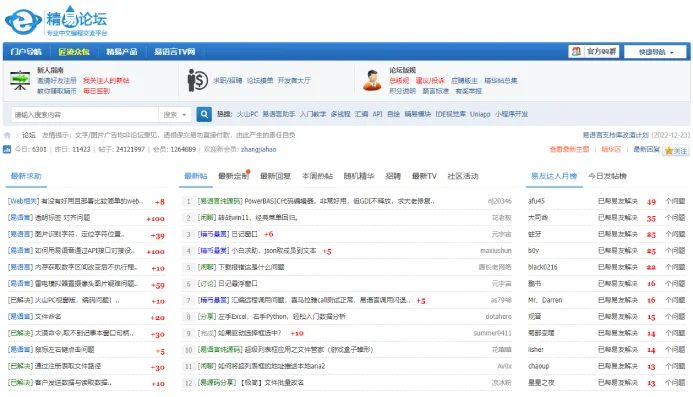Open the PowerBASIC code editor post
This screenshot has height=397, width=693.
(339, 201)
